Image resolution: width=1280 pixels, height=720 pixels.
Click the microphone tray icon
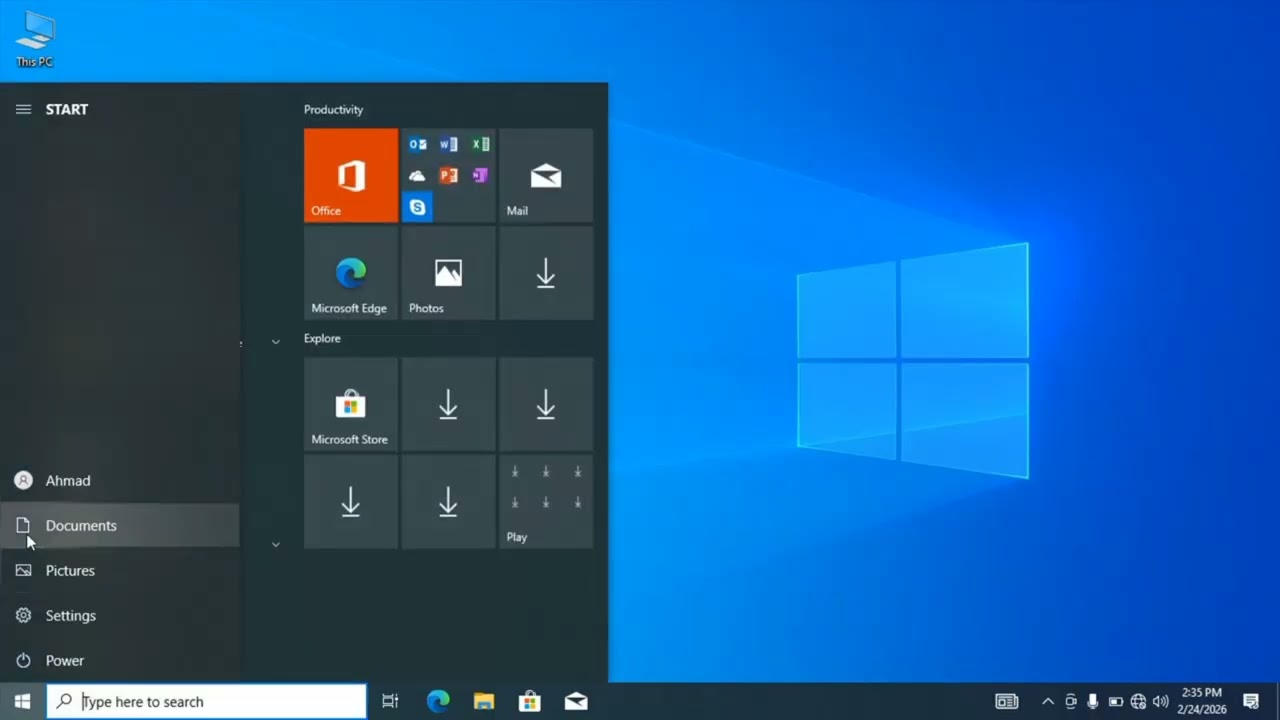pos(1093,701)
